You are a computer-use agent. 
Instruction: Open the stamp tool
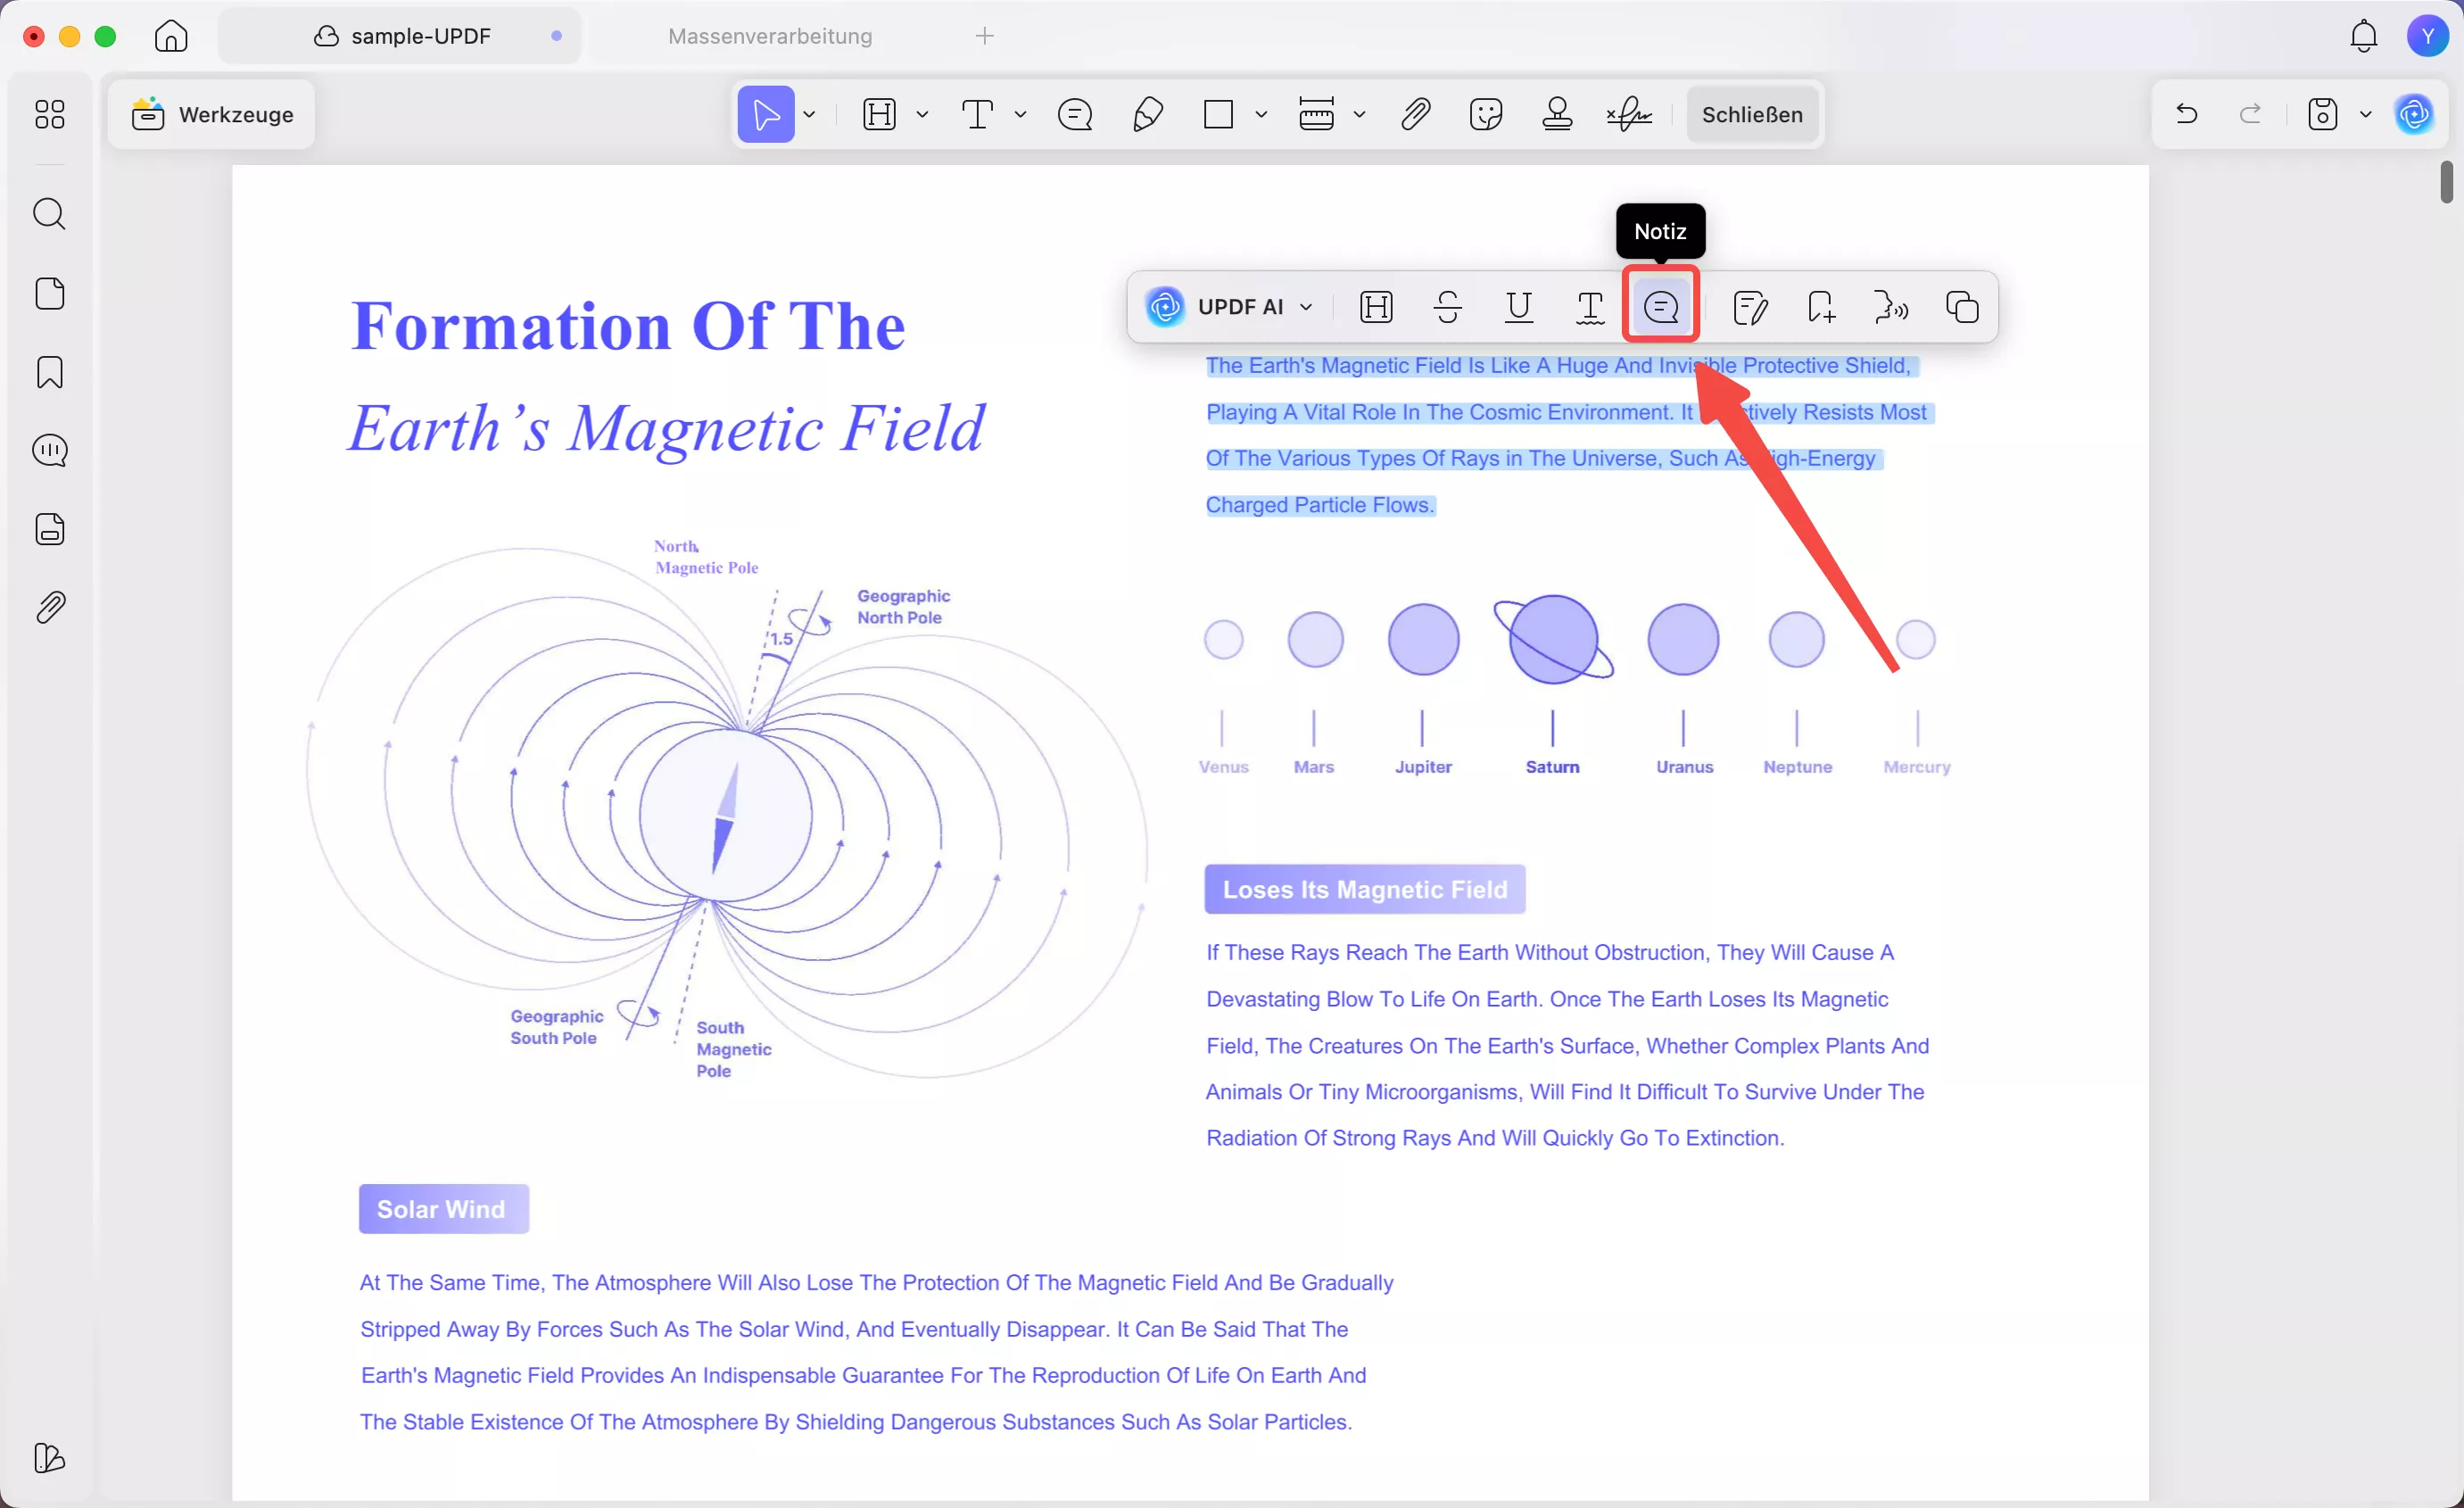(x=1557, y=115)
